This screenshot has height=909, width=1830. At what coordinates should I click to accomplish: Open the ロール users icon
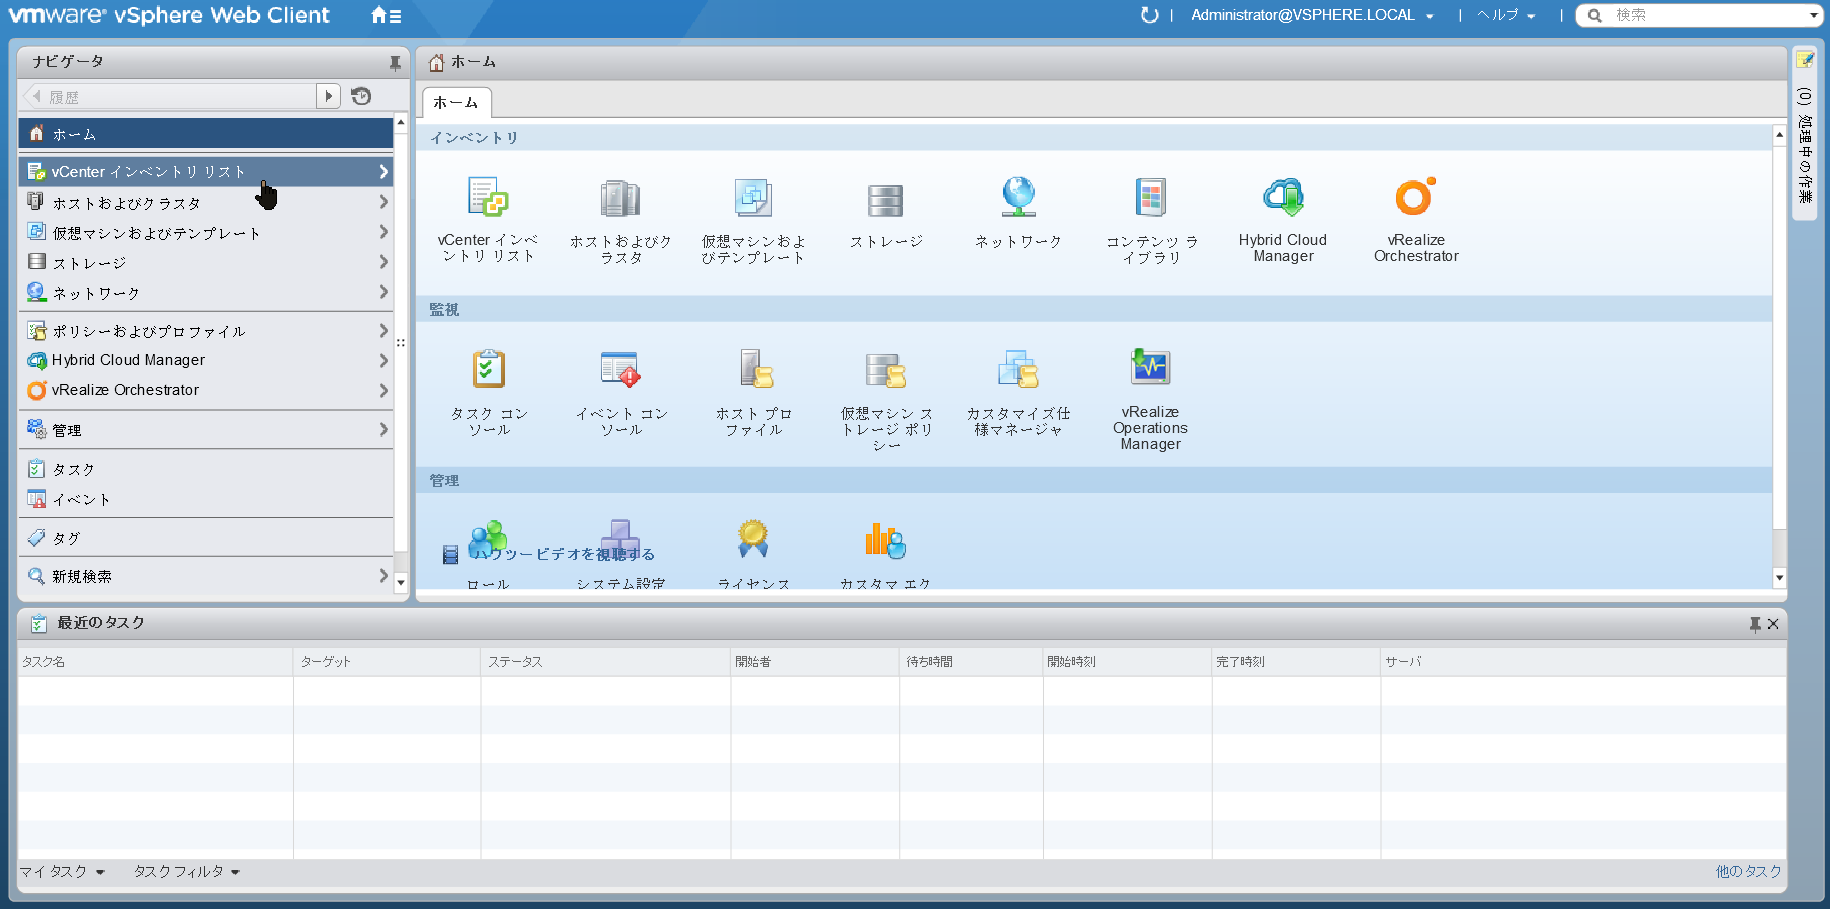point(488,539)
